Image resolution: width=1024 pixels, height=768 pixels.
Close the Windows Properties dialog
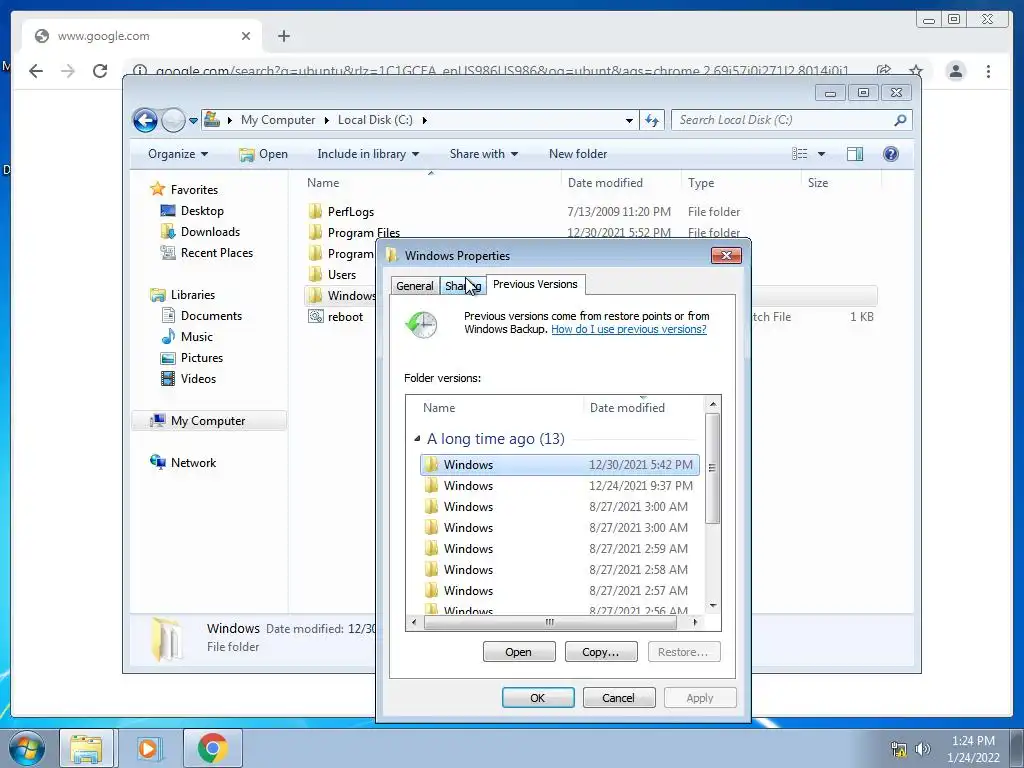click(x=726, y=255)
